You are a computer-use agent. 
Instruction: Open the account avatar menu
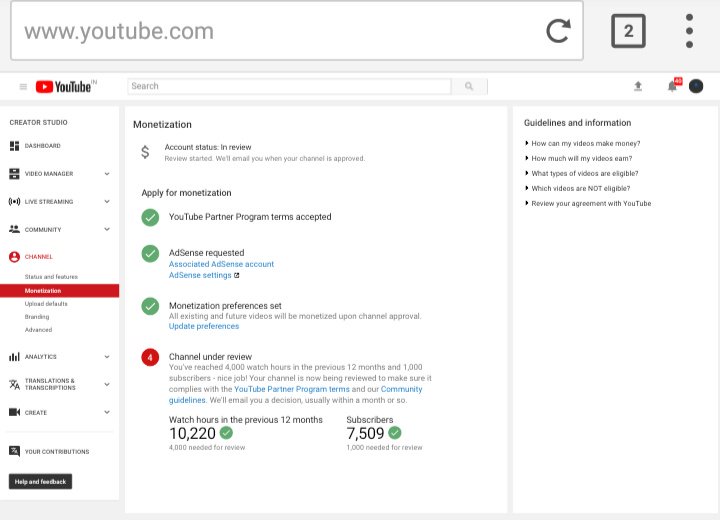696,86
